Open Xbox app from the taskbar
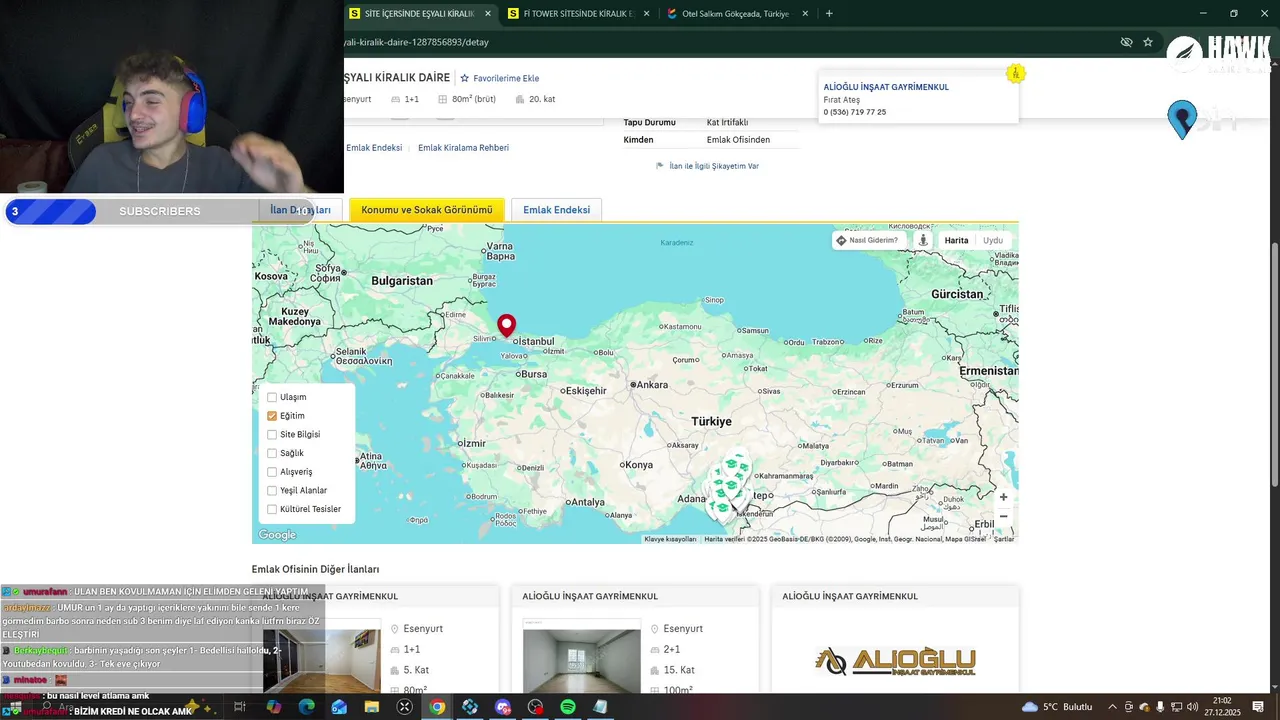The height and width of the screenshot is (720, 1280). [x=404, y=707]
